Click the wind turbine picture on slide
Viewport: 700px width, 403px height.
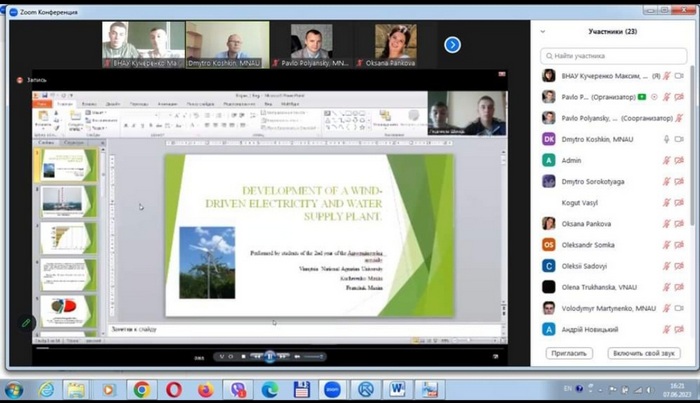click(207, 262)
